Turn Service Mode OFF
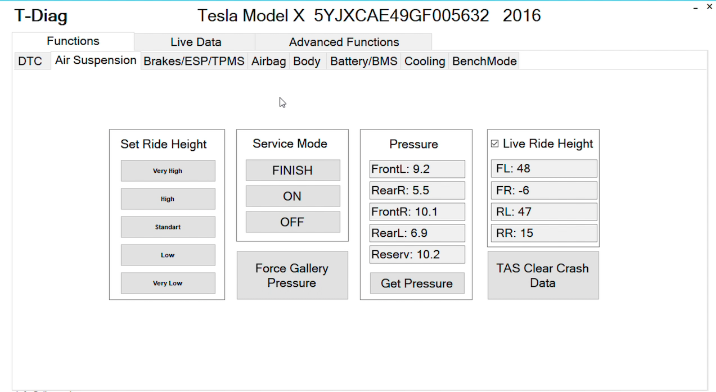 tap(293, 222)
